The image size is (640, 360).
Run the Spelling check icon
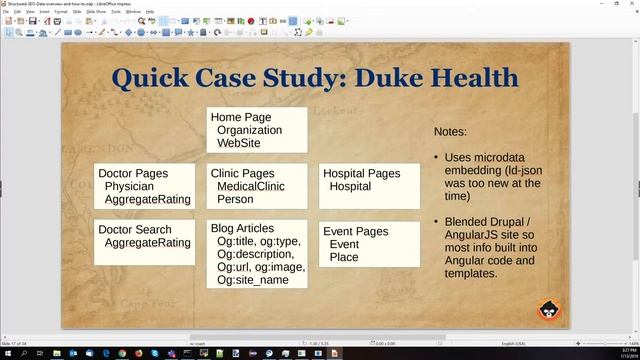tap(151, 21)
